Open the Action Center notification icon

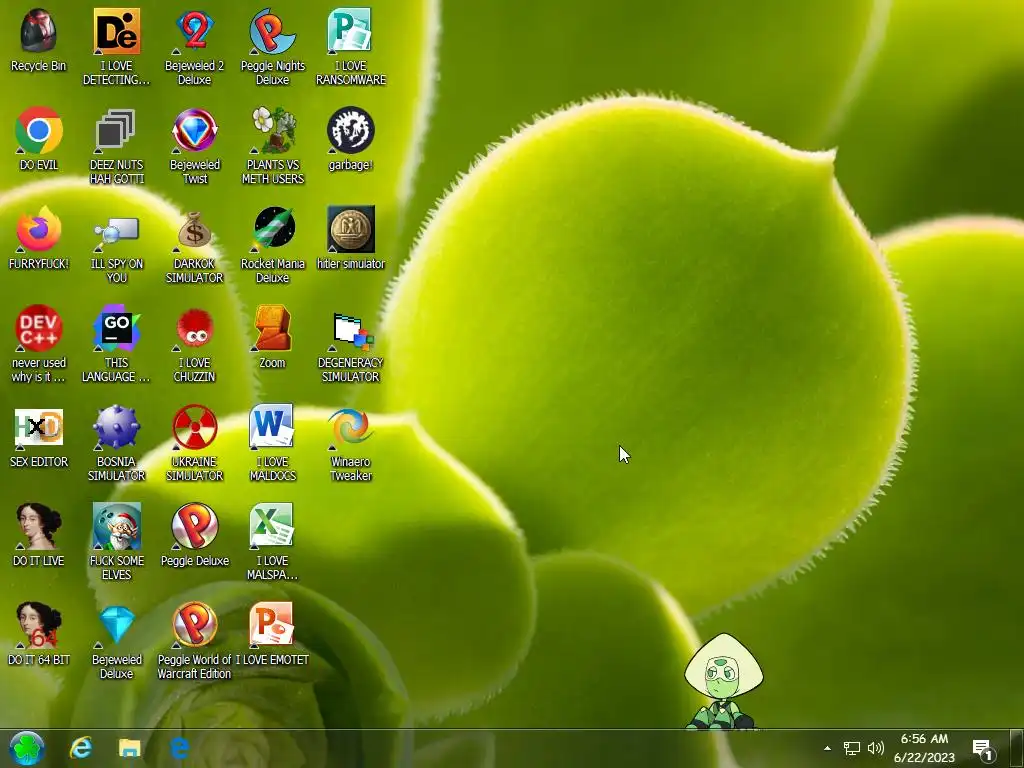point(983,748)
